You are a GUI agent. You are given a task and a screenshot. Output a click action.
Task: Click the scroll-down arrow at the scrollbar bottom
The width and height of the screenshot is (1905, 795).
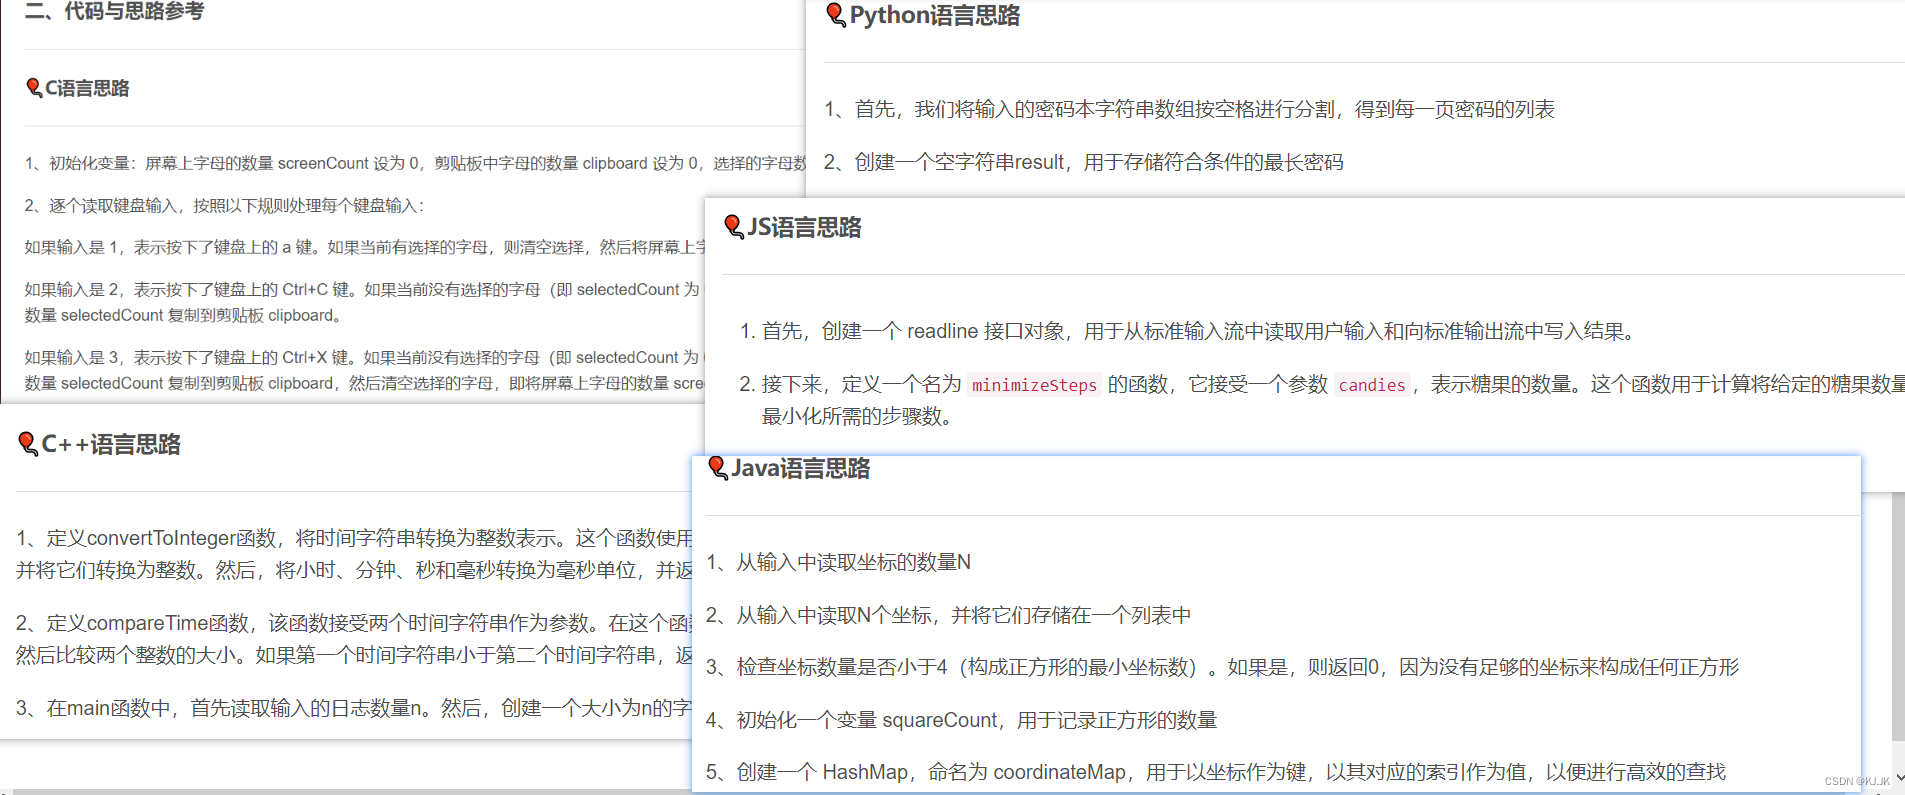[1898, 778]
